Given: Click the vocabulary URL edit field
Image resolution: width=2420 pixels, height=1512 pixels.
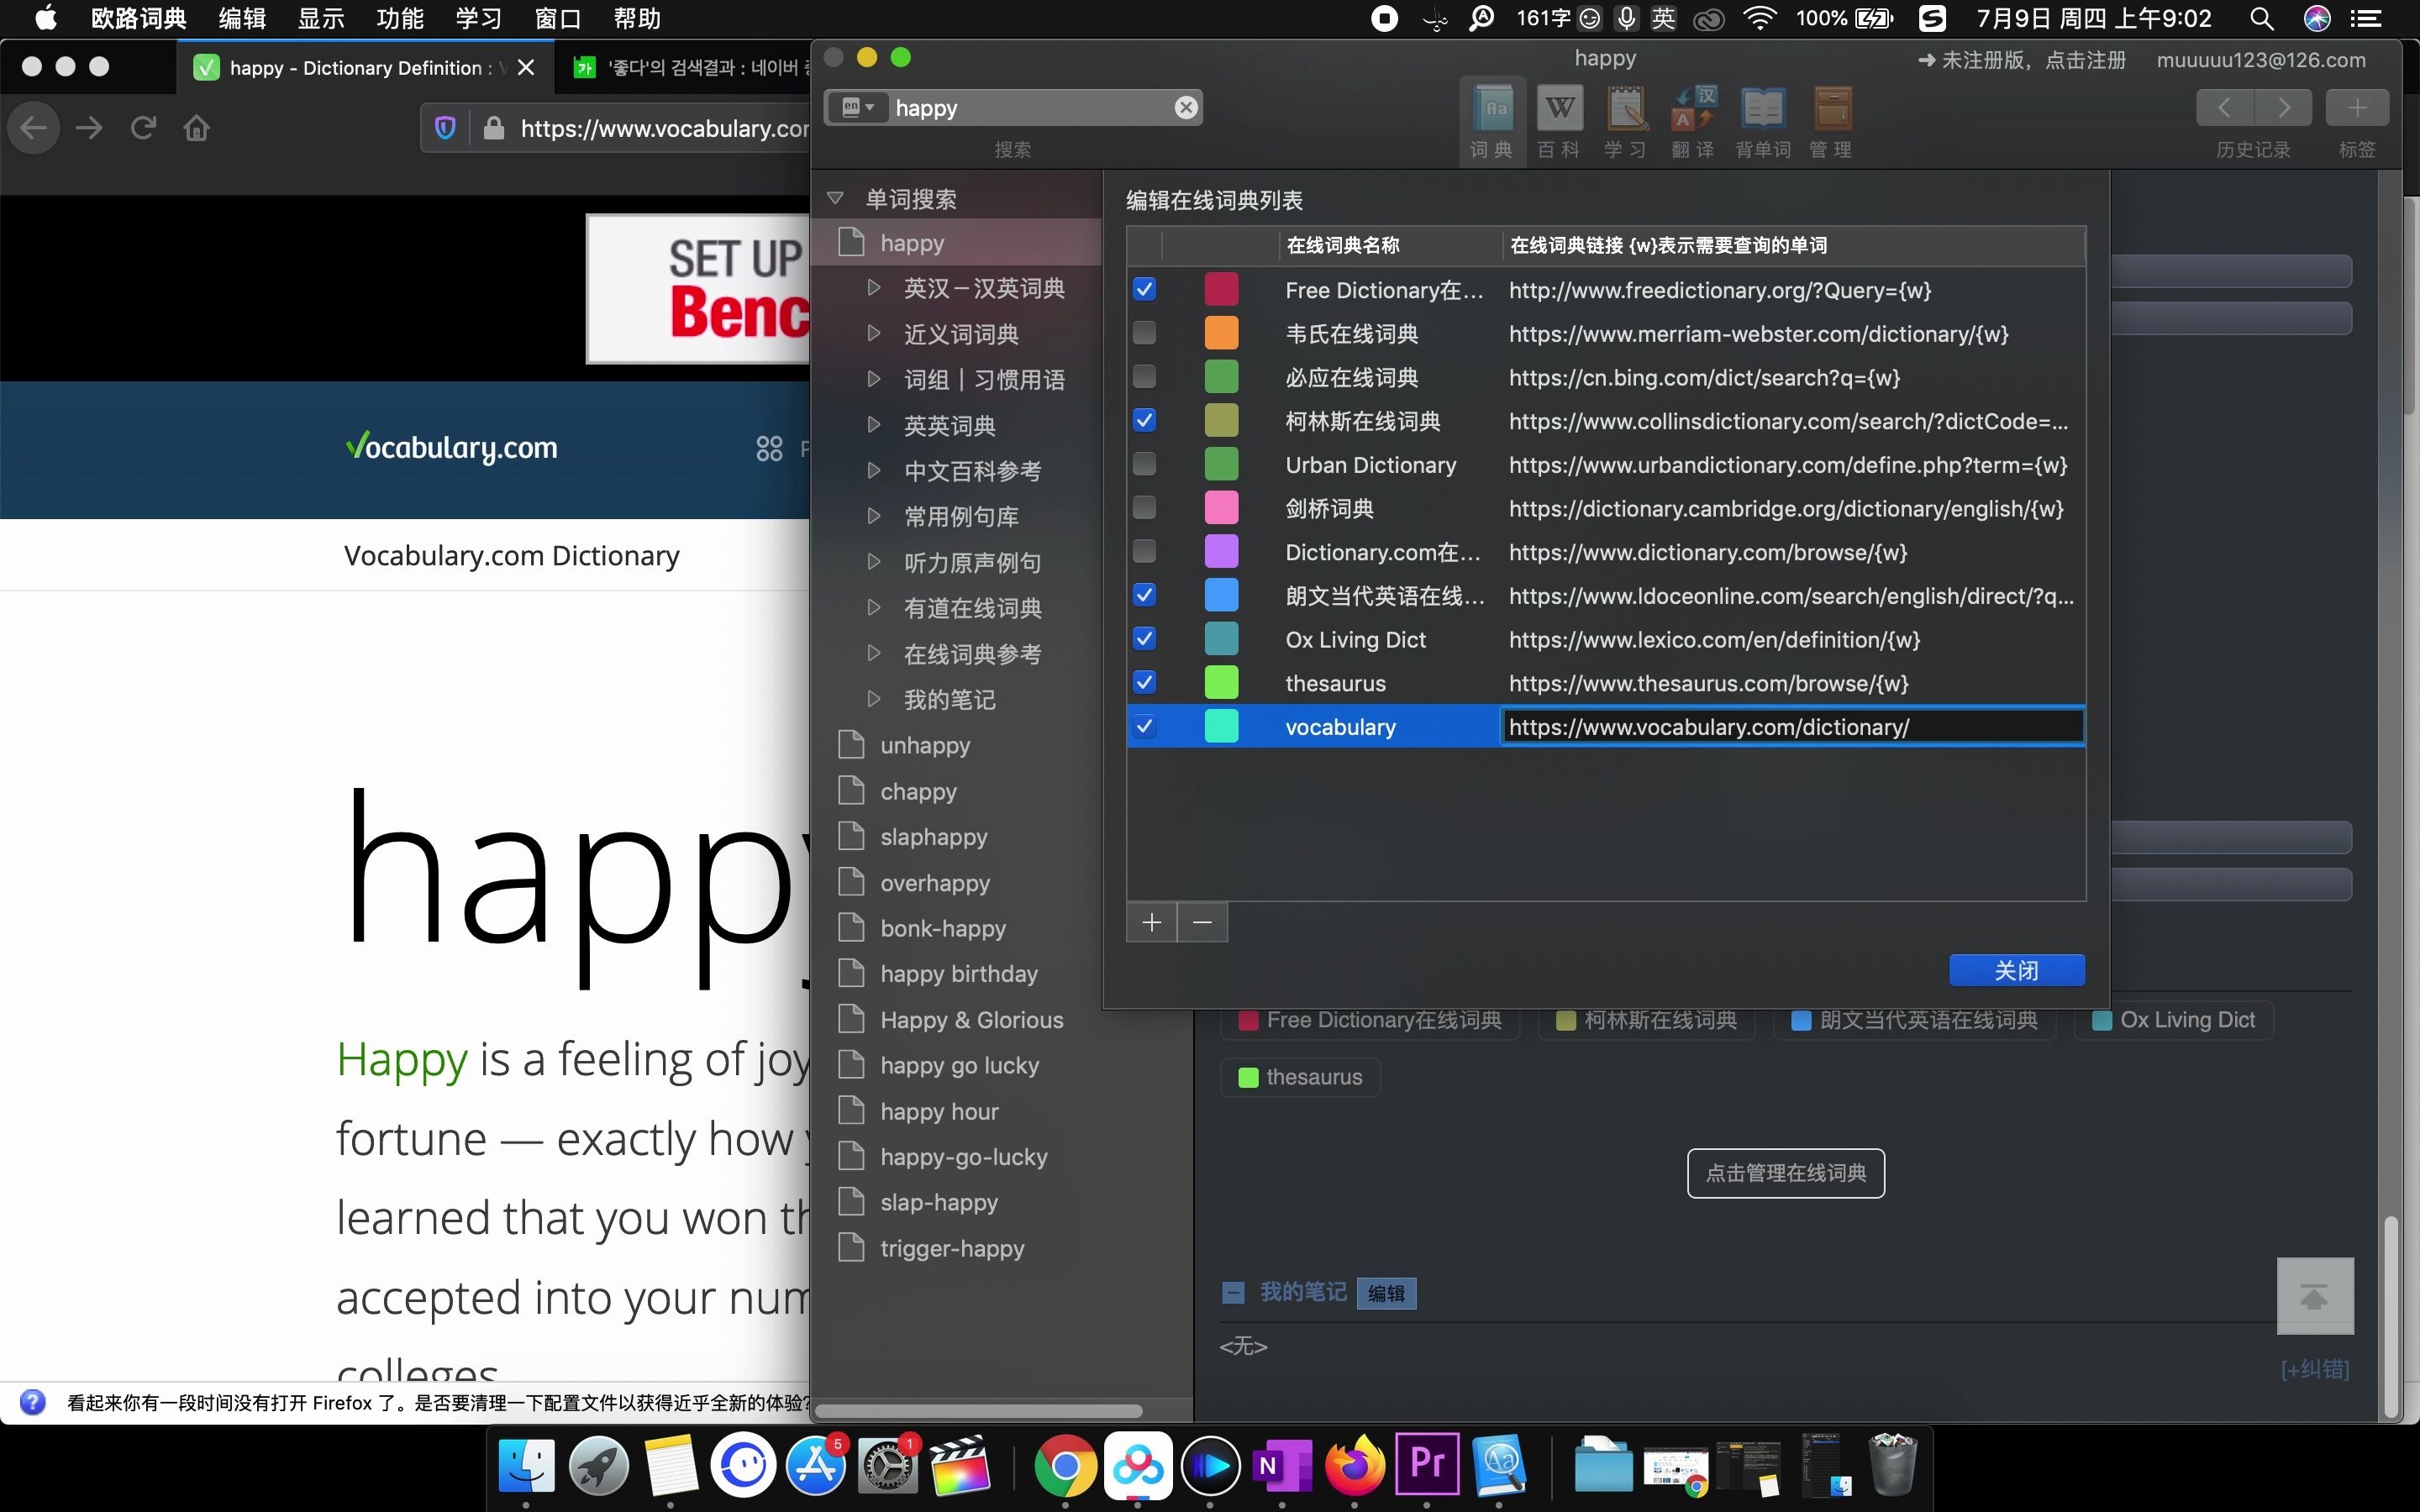Looking at the screenshot, I should [1792, 727].
